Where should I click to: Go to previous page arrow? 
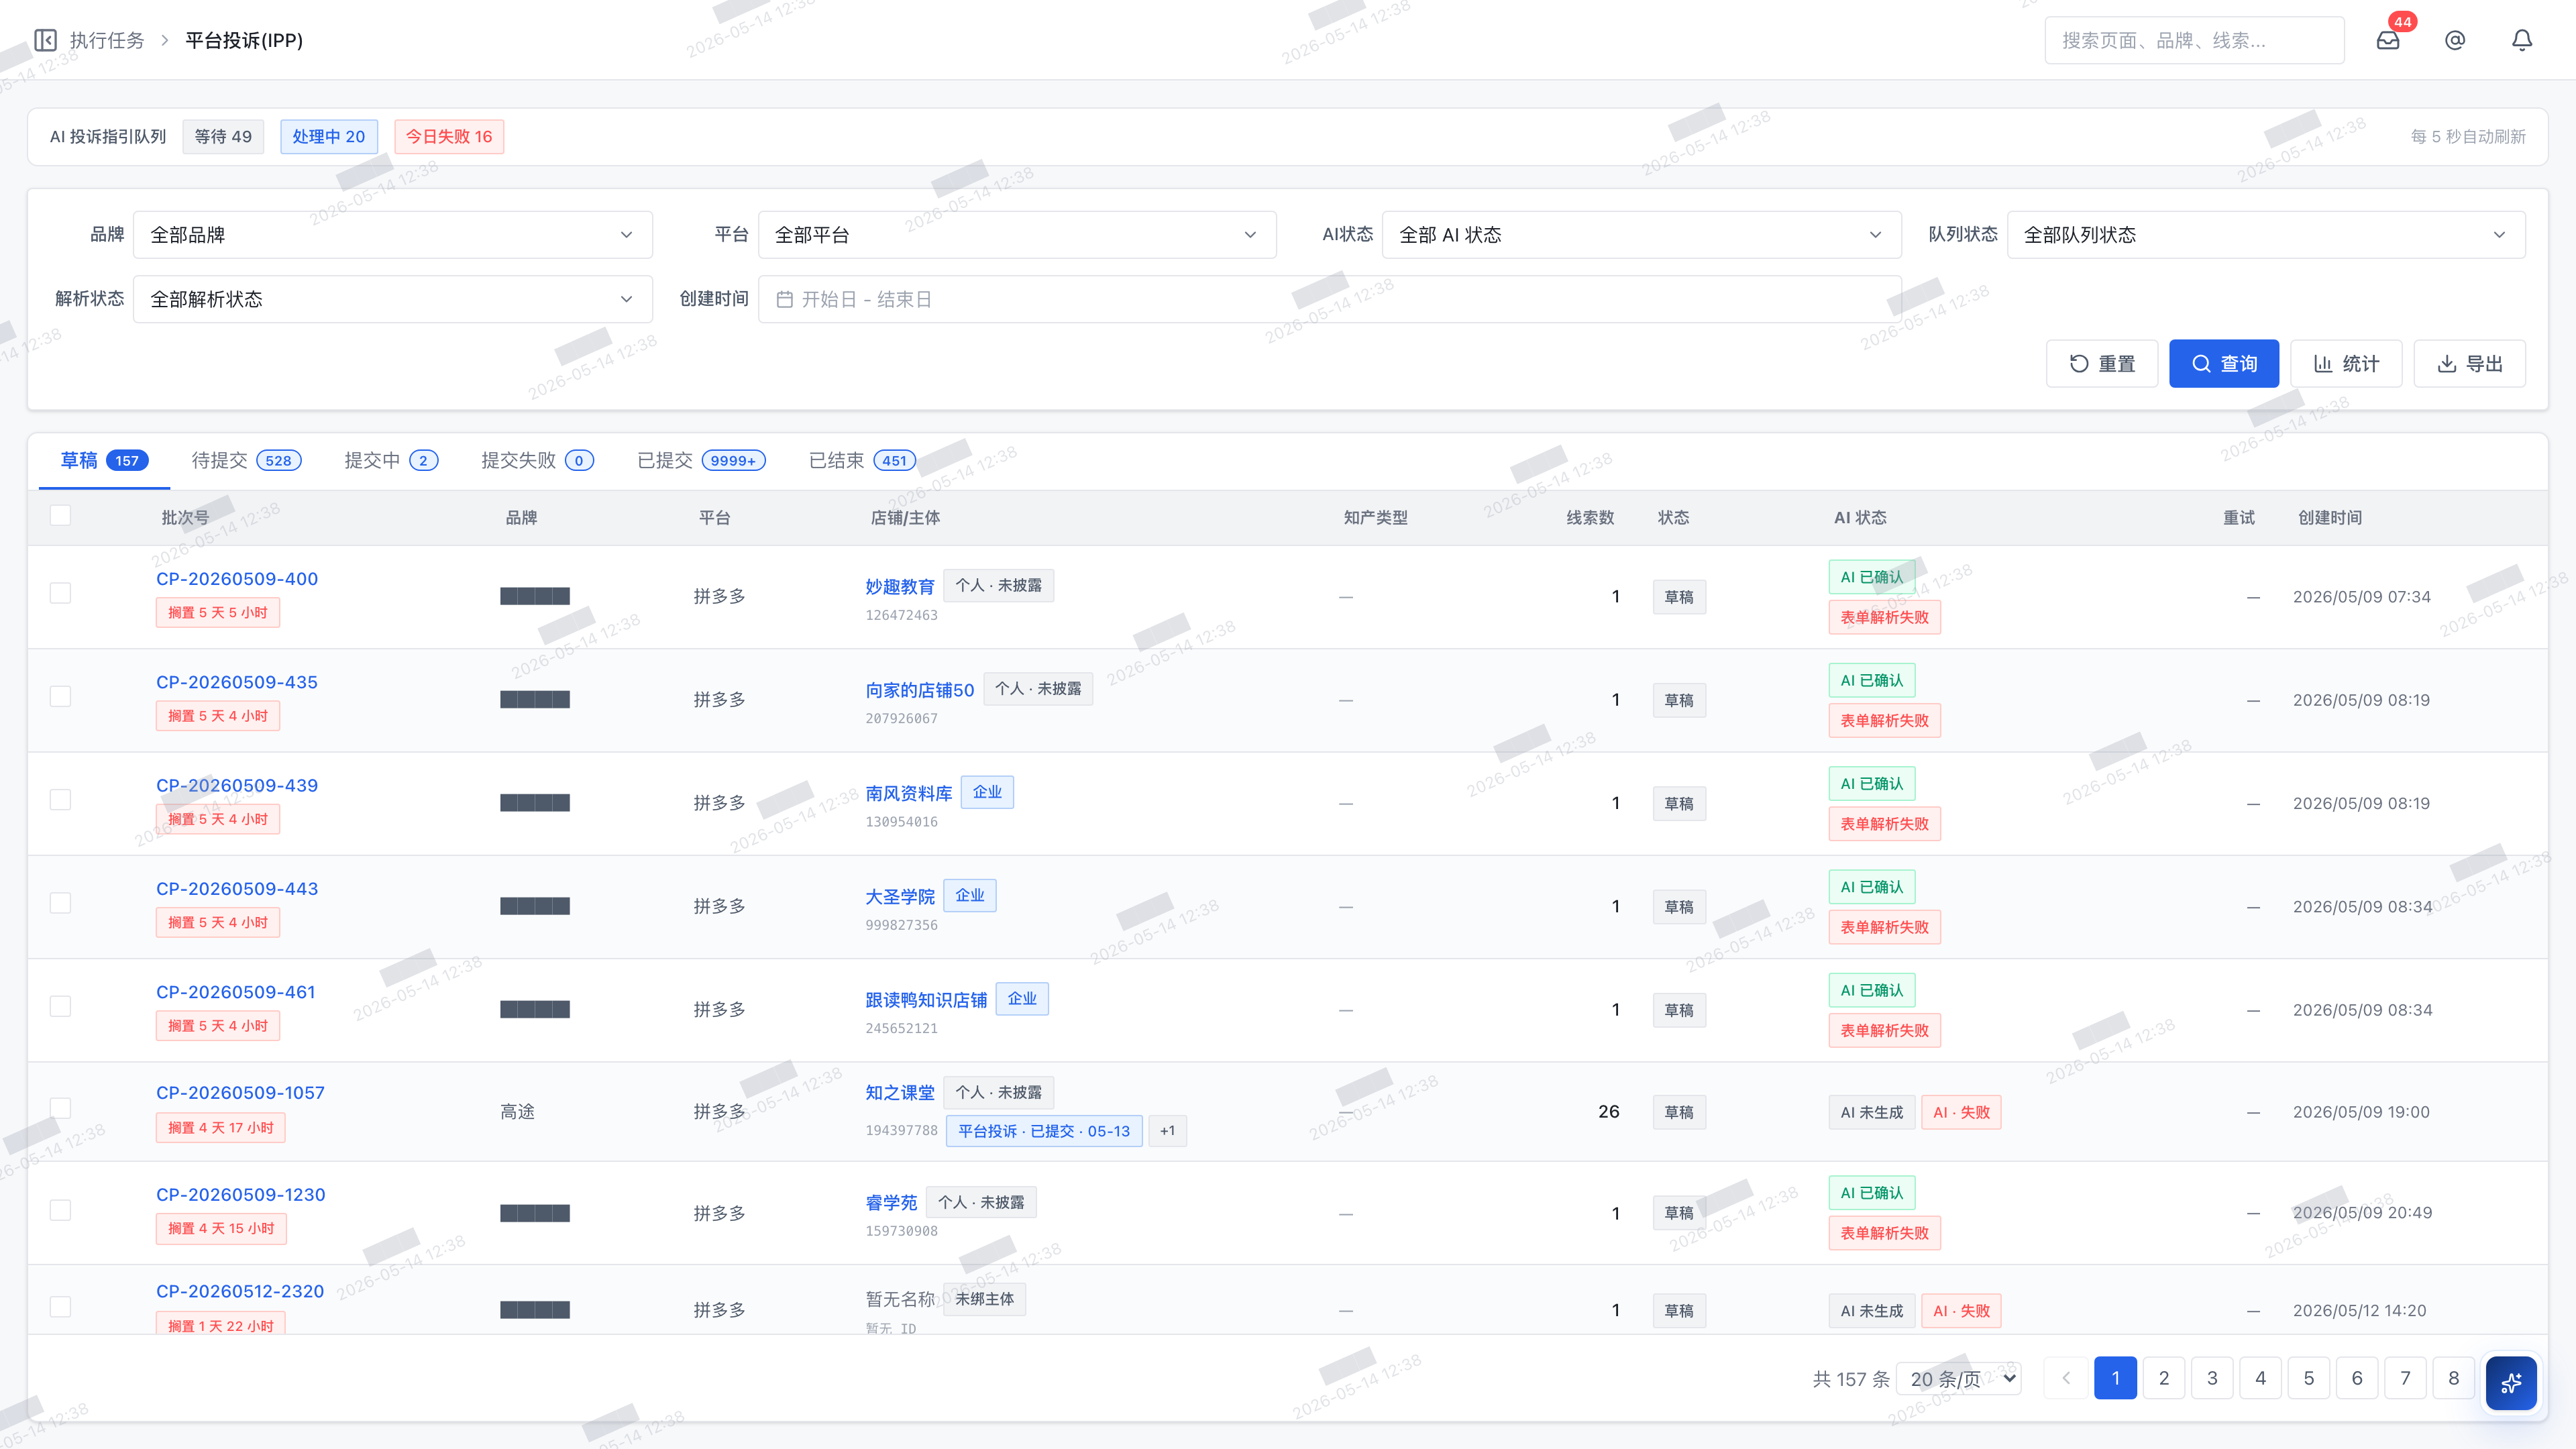pyautogui.click(x=2066, y=1378)
